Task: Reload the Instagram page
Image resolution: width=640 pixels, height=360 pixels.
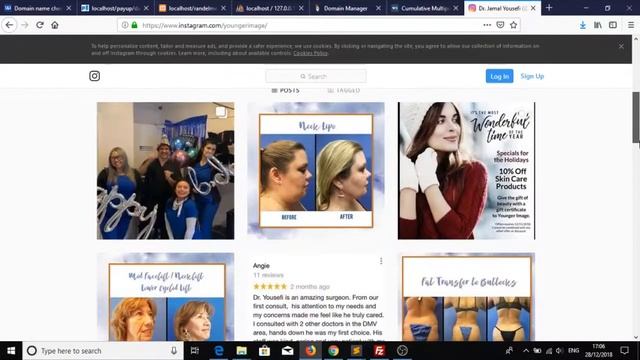Action: click(40, 25)
